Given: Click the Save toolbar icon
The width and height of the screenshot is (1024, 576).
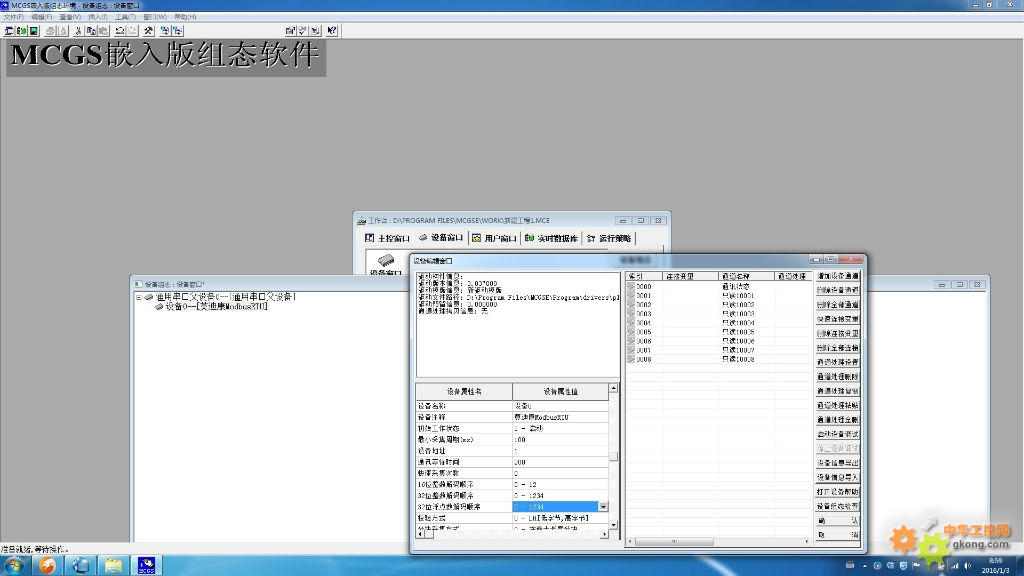Looking at the screenshot, I should click(34, 31).
